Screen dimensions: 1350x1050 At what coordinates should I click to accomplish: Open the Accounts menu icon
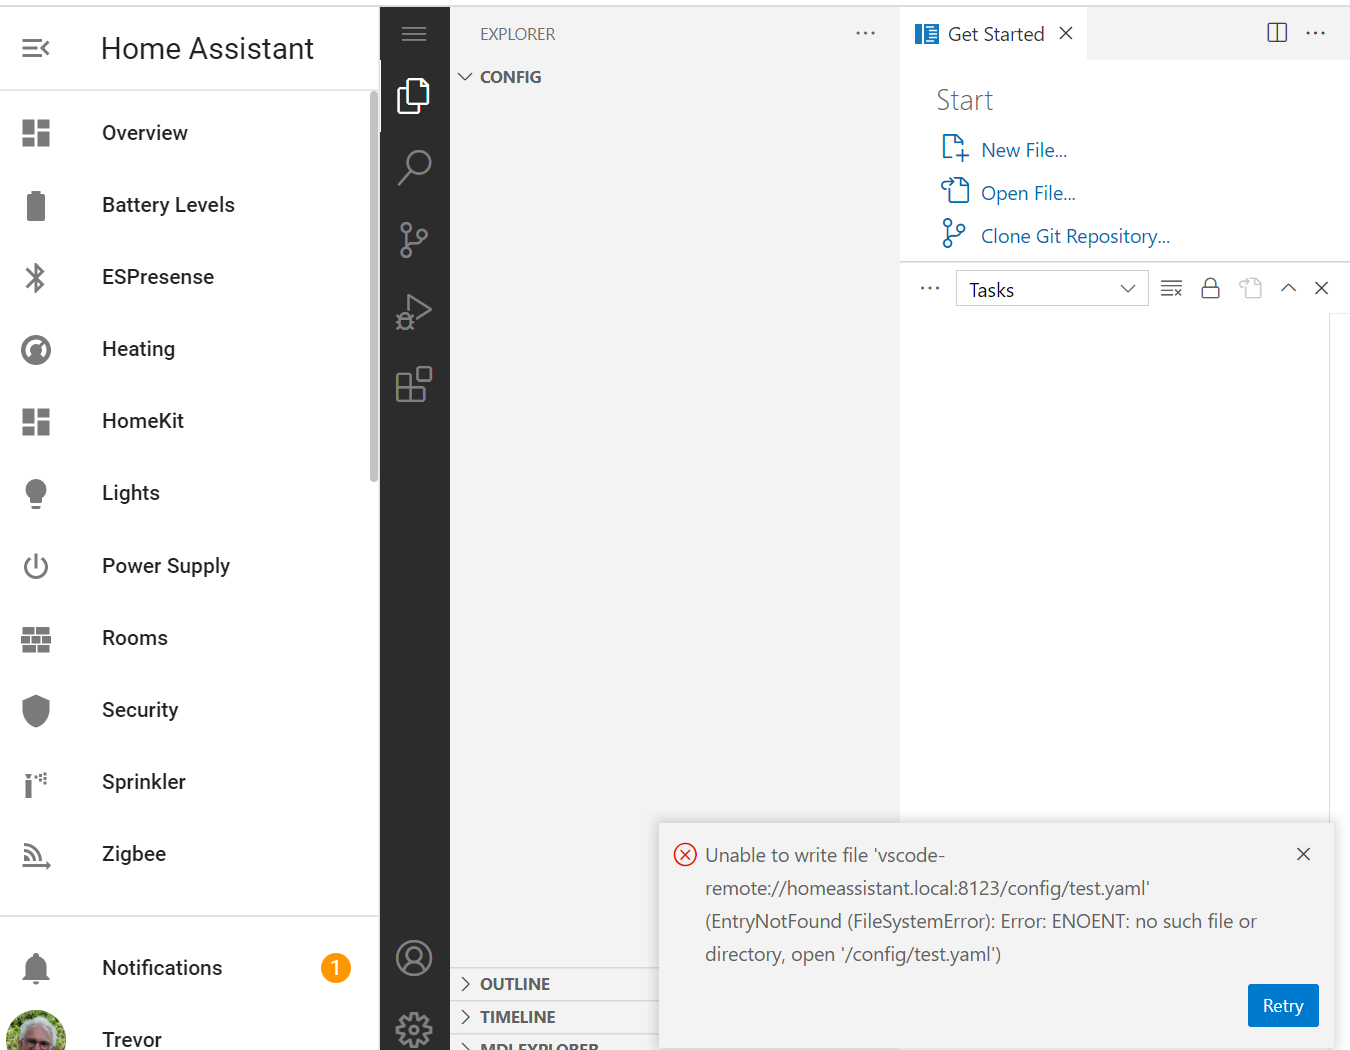(414, 958)
